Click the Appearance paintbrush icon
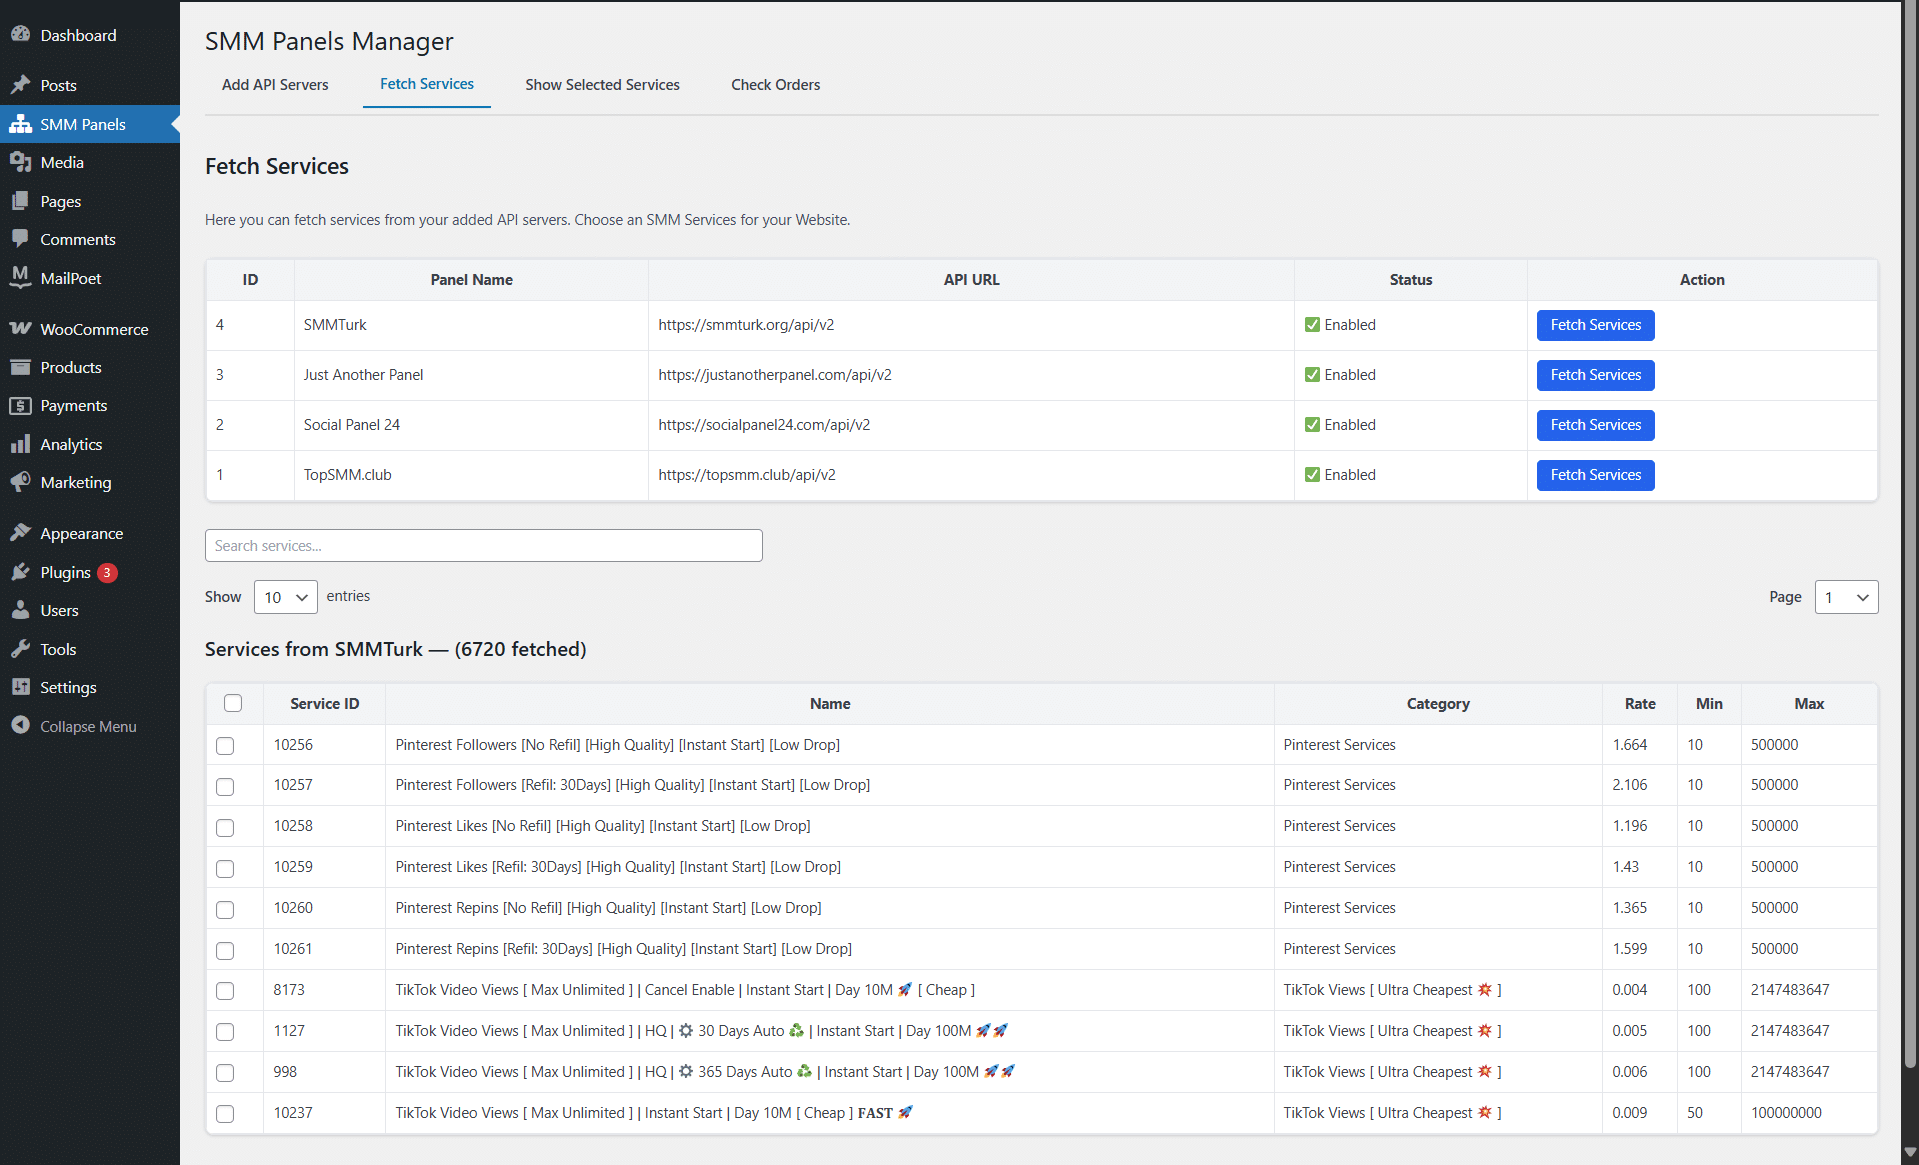 tap(20, 533)
